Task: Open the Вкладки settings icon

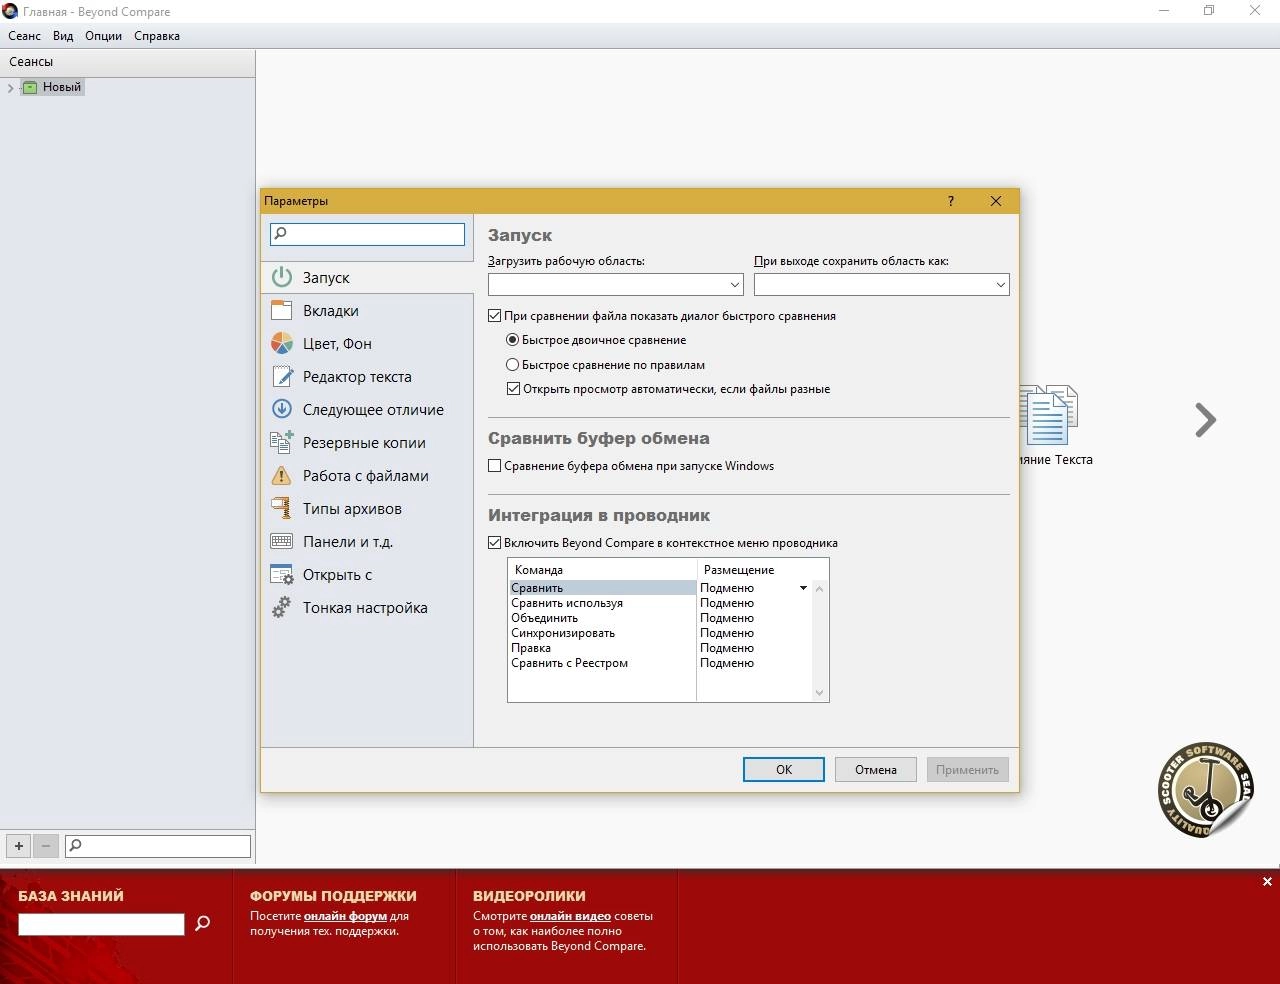Action: [282, 310]
